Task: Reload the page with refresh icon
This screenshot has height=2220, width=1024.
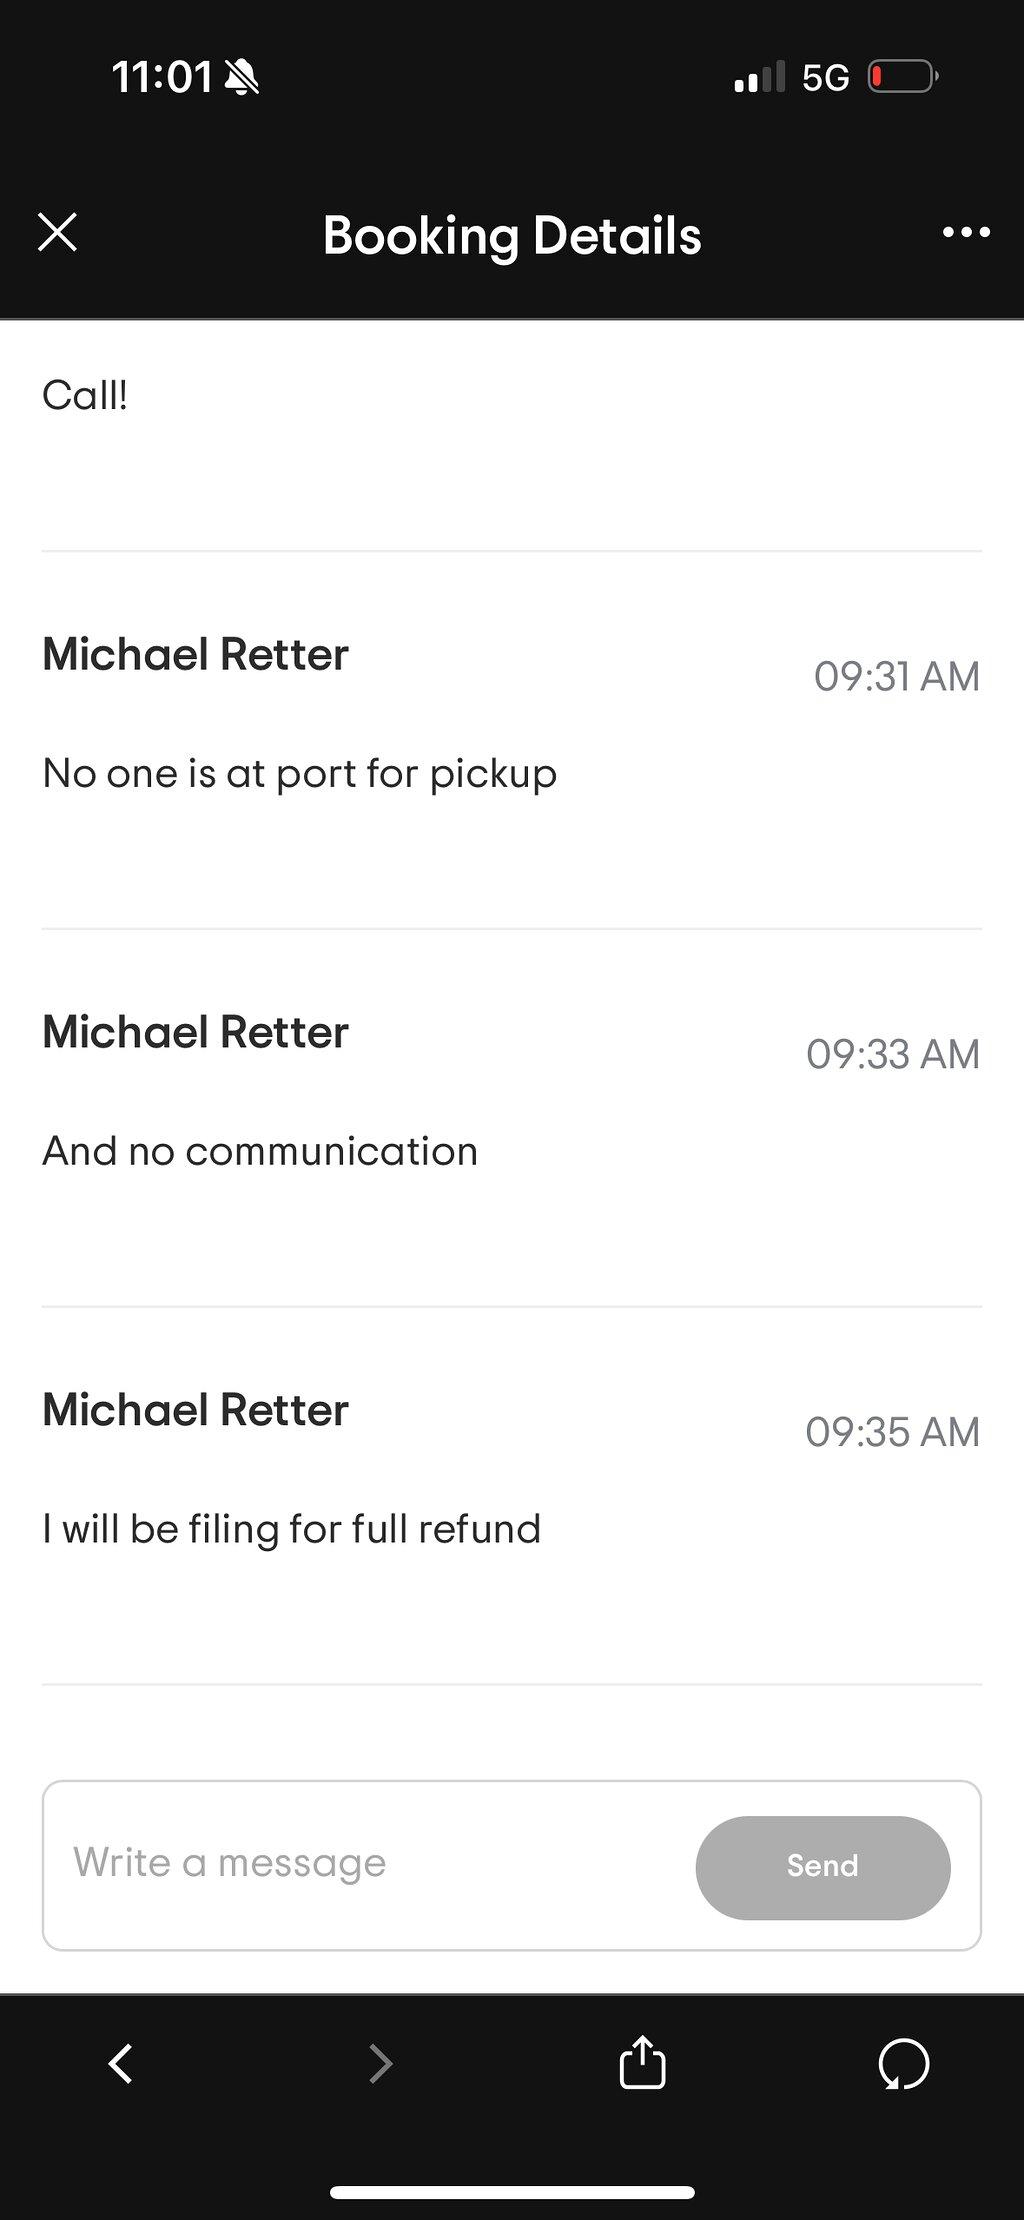Action: coord(904,2065)
